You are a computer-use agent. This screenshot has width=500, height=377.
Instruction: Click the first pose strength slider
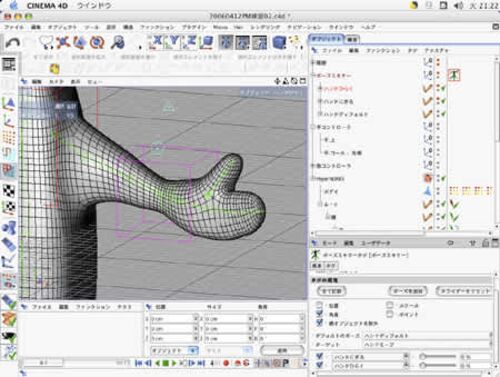[438, 356]
